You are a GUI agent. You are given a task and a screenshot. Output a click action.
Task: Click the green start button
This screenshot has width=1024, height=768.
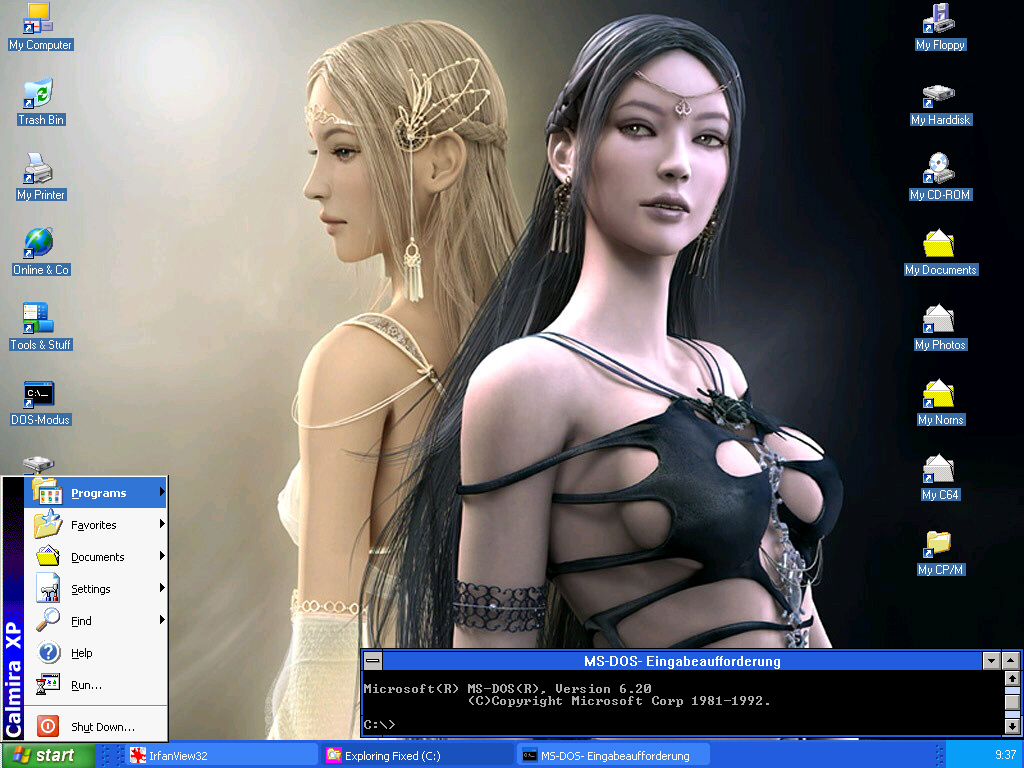click(47, 755)
